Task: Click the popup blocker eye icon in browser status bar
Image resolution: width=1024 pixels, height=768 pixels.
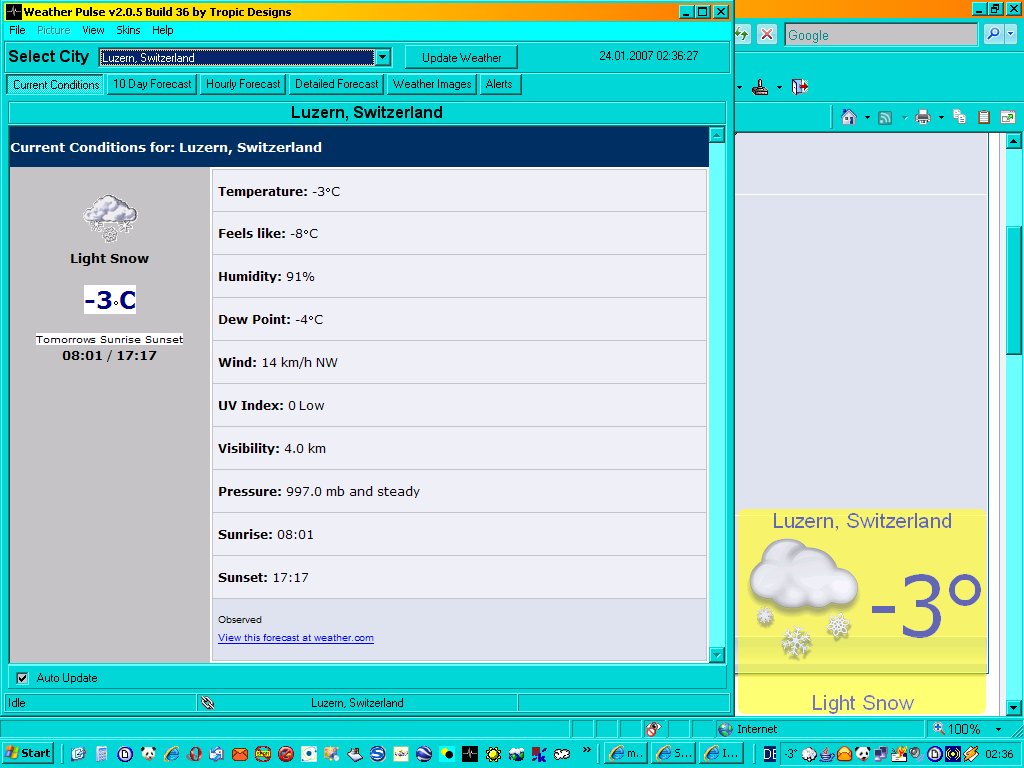Action: pos(653,729)
